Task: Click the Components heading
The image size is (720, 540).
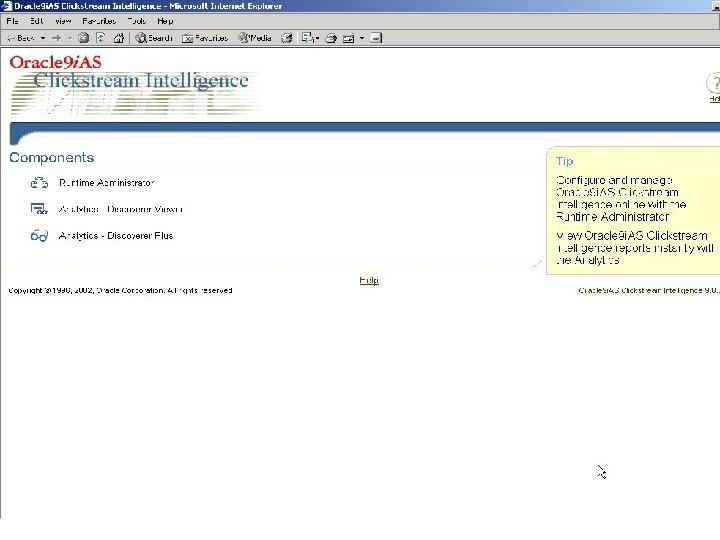Action: (x=51, y=158)
